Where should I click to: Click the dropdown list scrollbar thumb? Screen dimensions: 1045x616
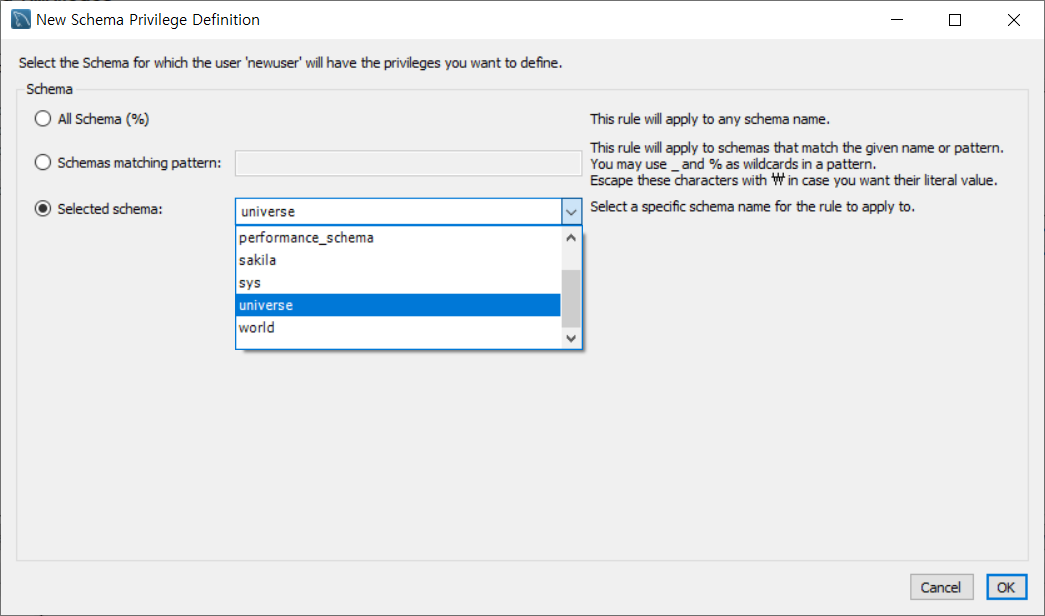click(x=571, y=299)
